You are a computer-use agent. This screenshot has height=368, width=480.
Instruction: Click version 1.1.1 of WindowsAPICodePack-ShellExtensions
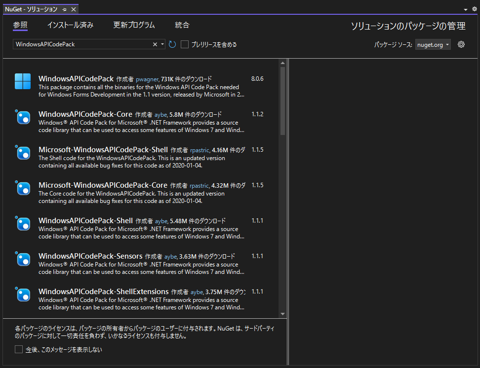tap(257, 291)
